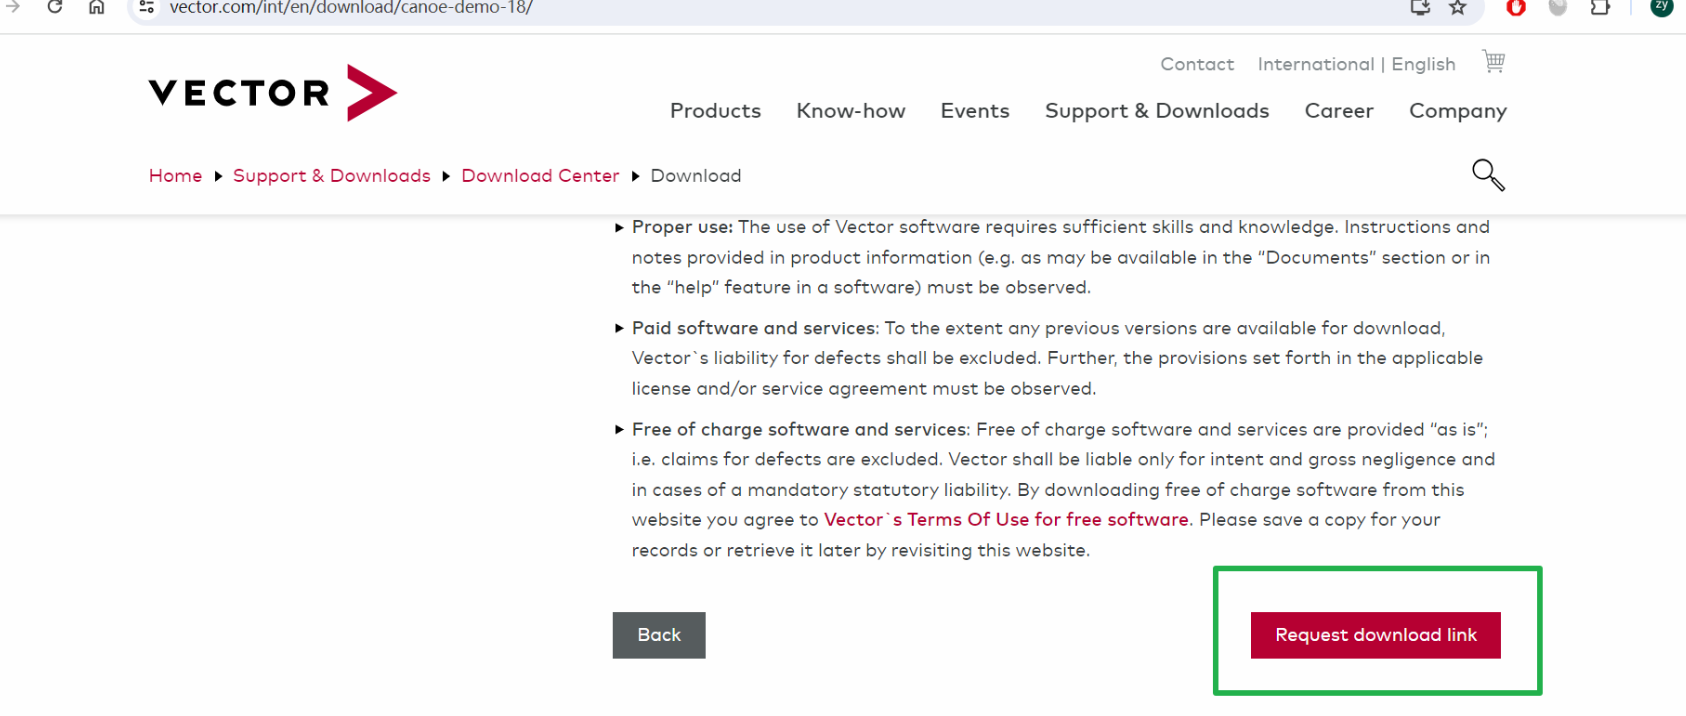This screenshot has height=716, width=1686.
Task: Click 'Paid software and services' heading text
Action: (754, 328)
